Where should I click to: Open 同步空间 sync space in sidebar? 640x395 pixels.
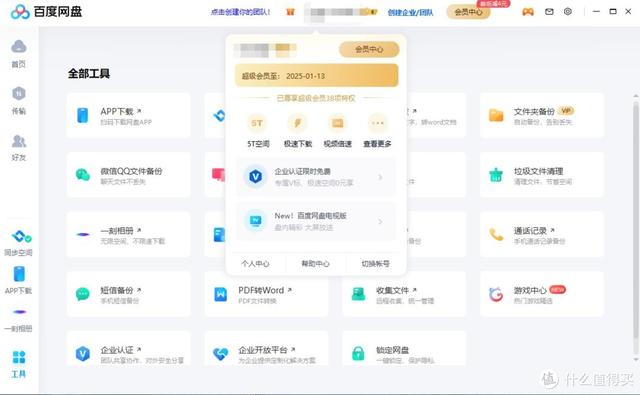coord(19,242)
